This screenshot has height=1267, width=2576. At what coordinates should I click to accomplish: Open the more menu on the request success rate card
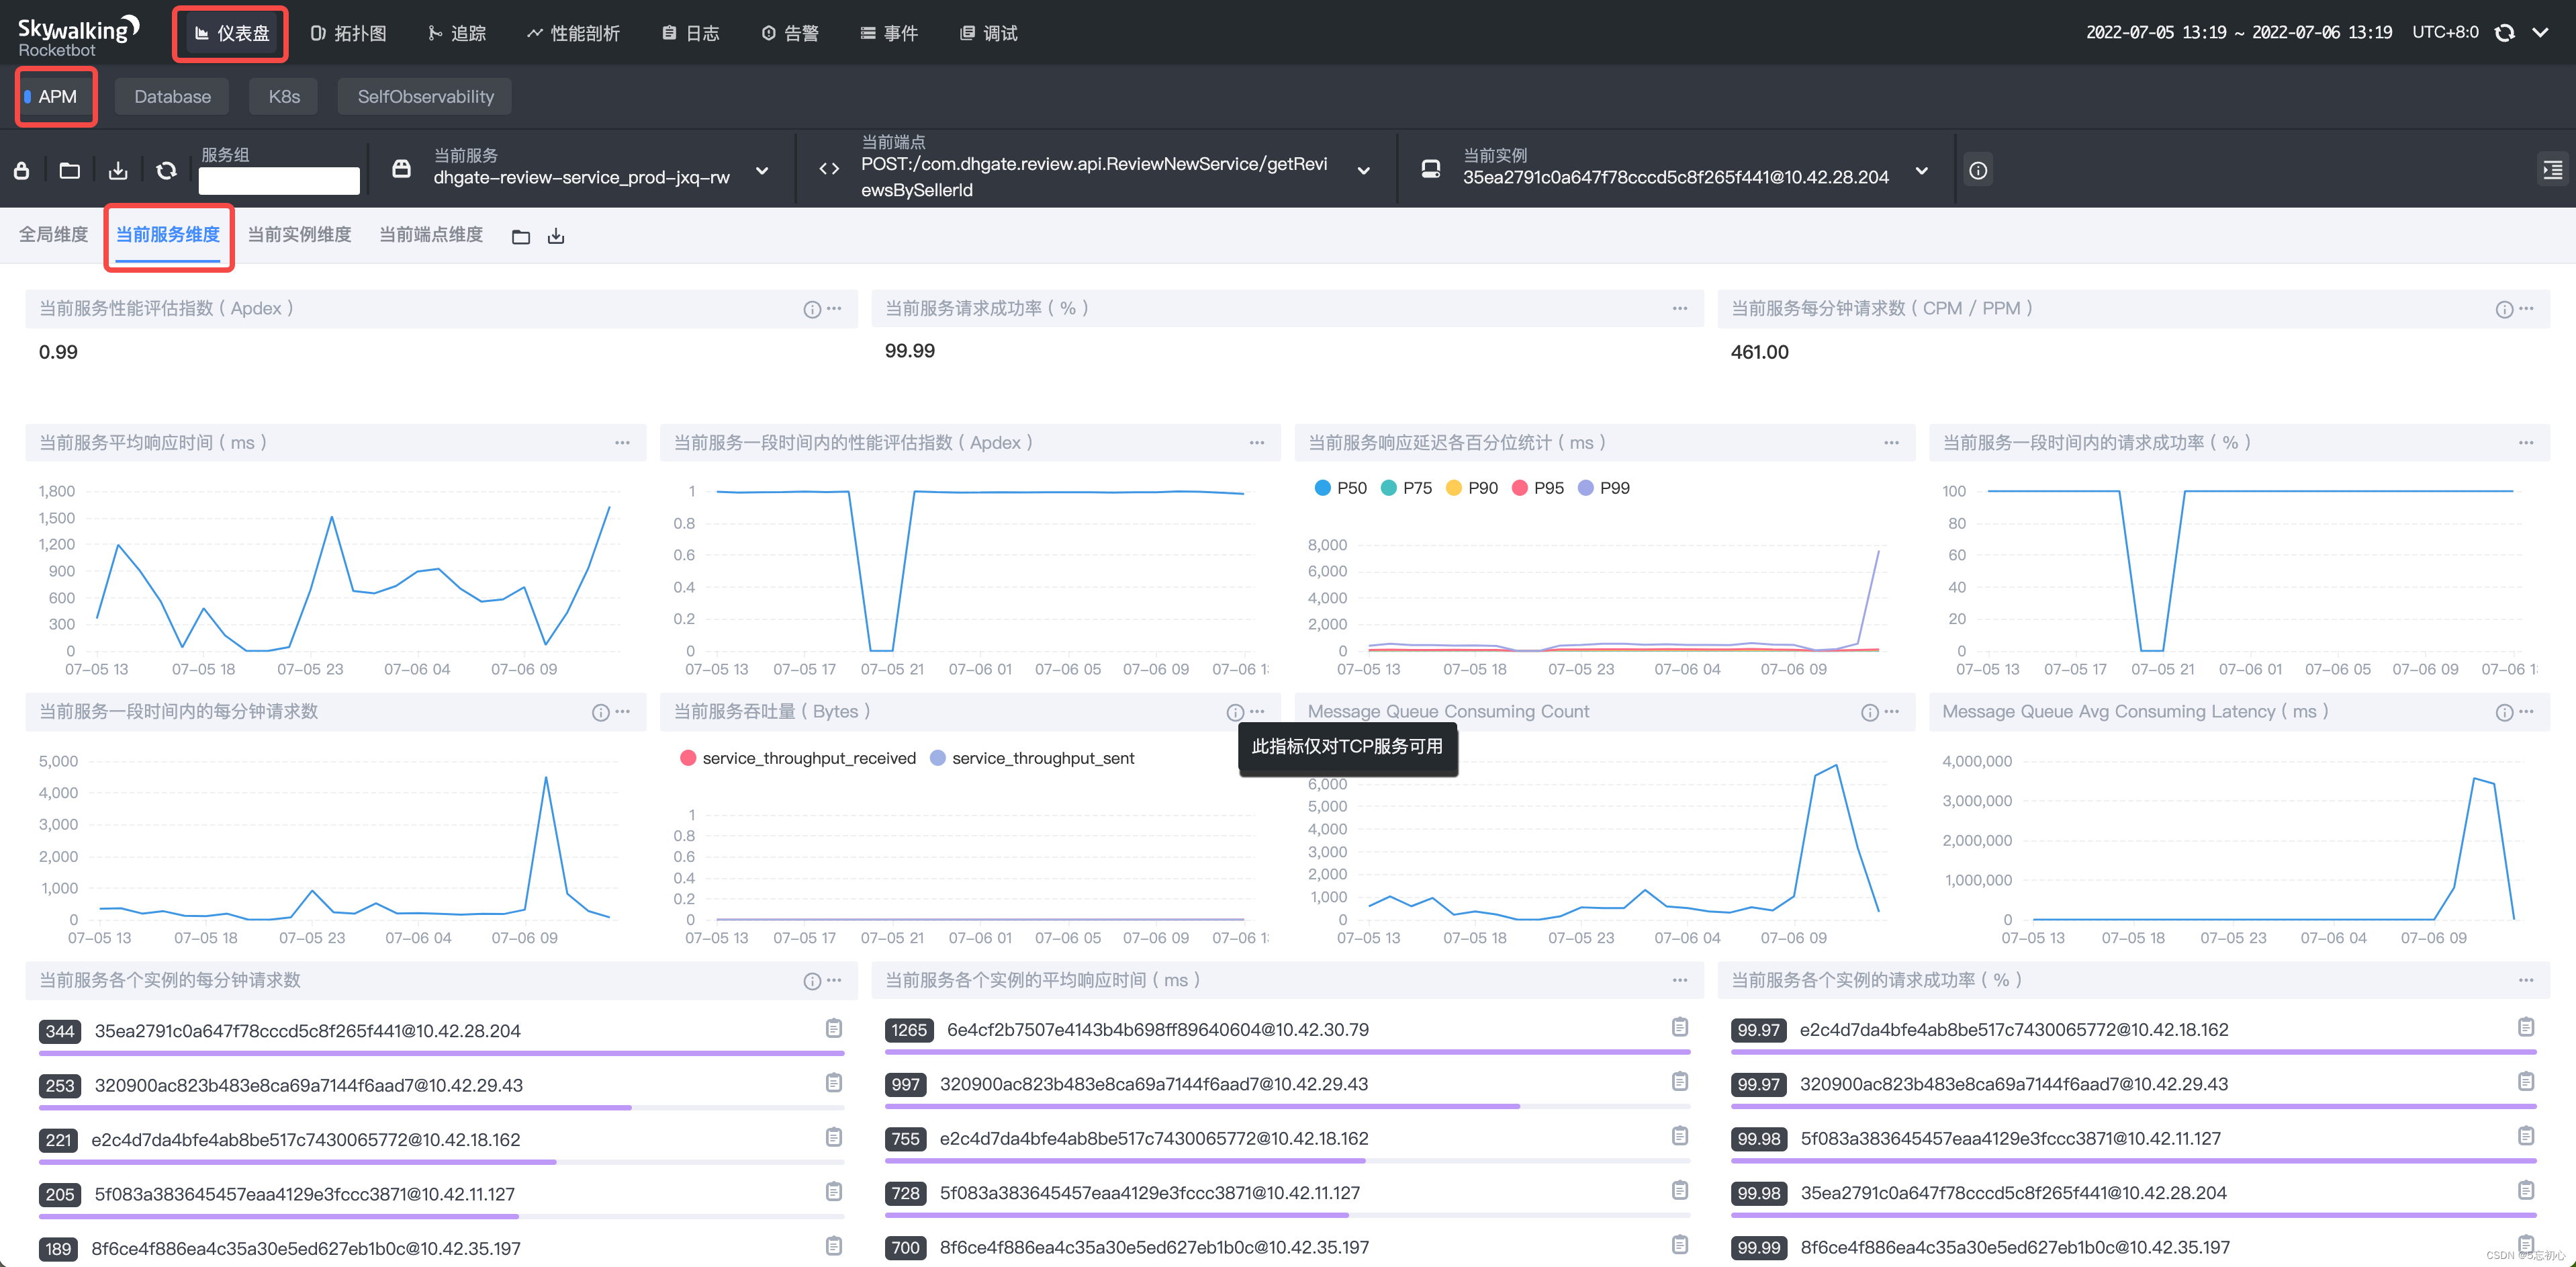[x=1680, y=309]
